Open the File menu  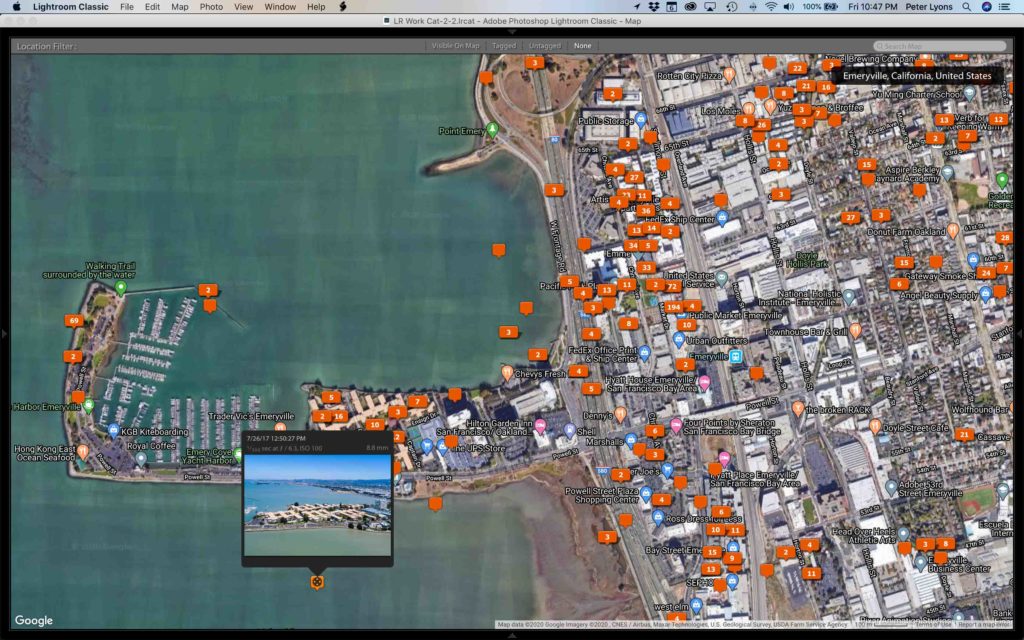pos(127,7)
